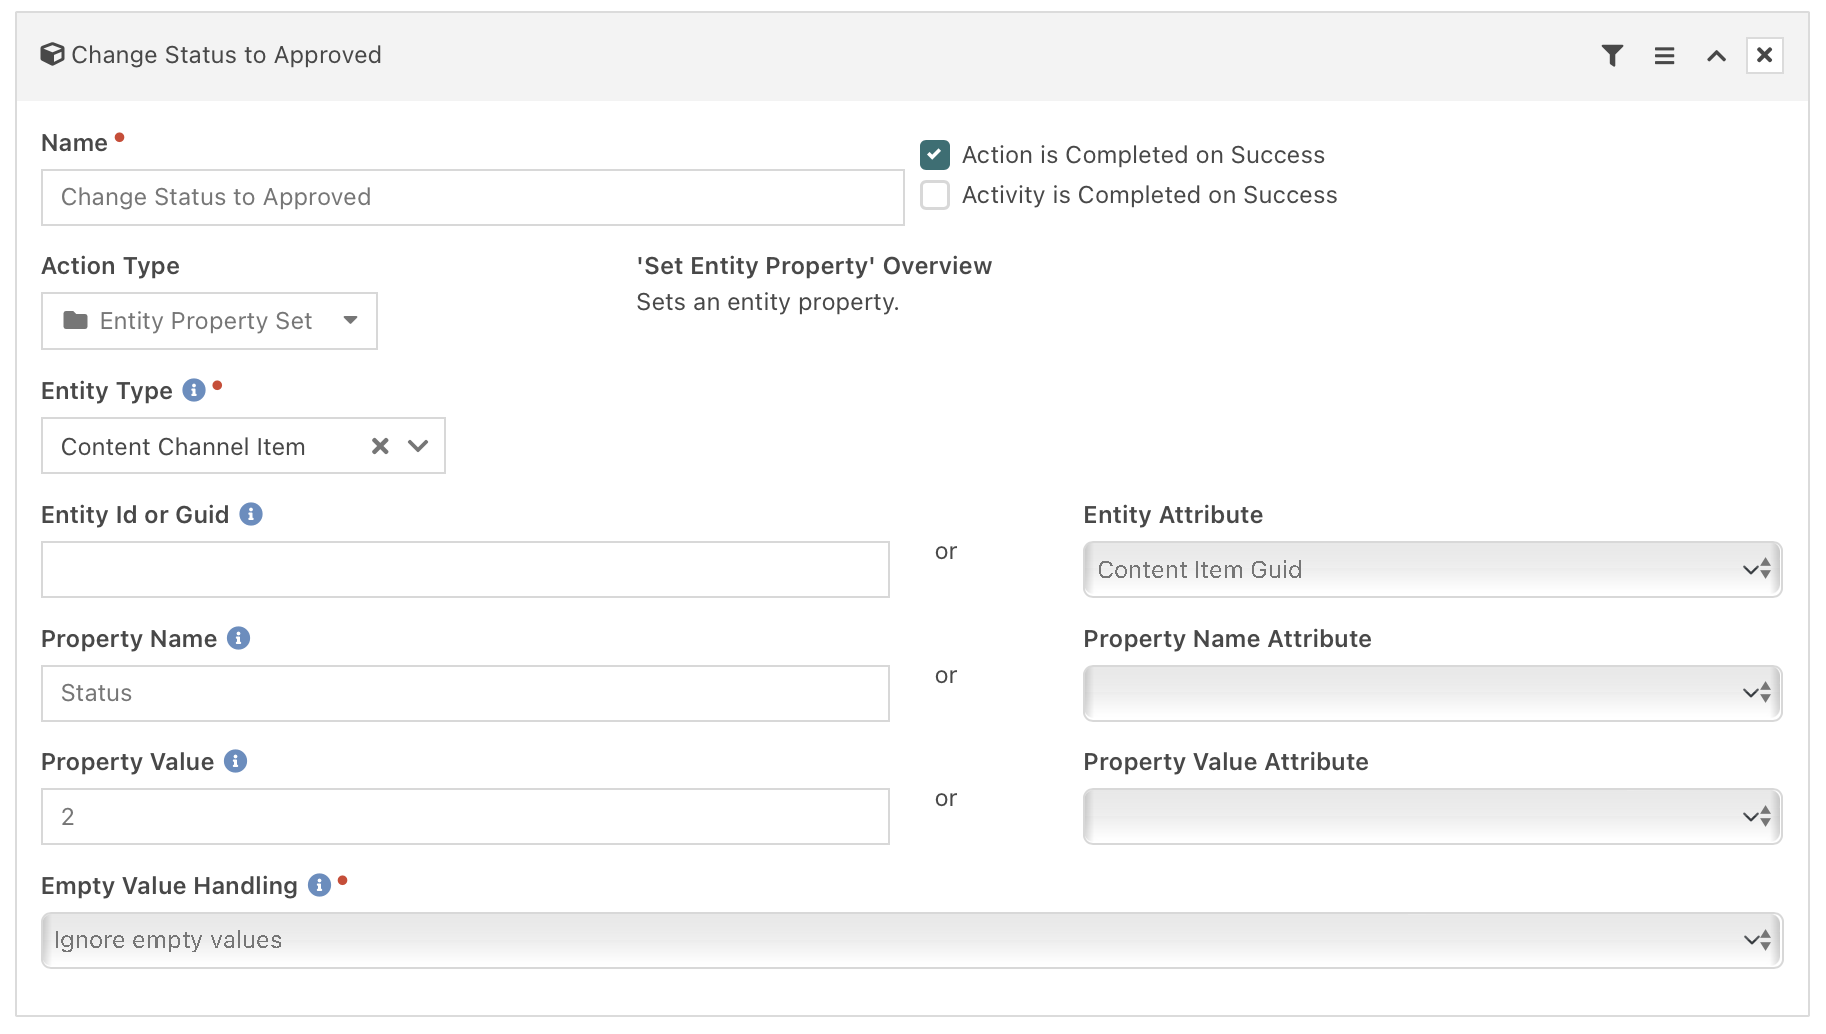Click the Entity Attribute label

pos(1173,515)
